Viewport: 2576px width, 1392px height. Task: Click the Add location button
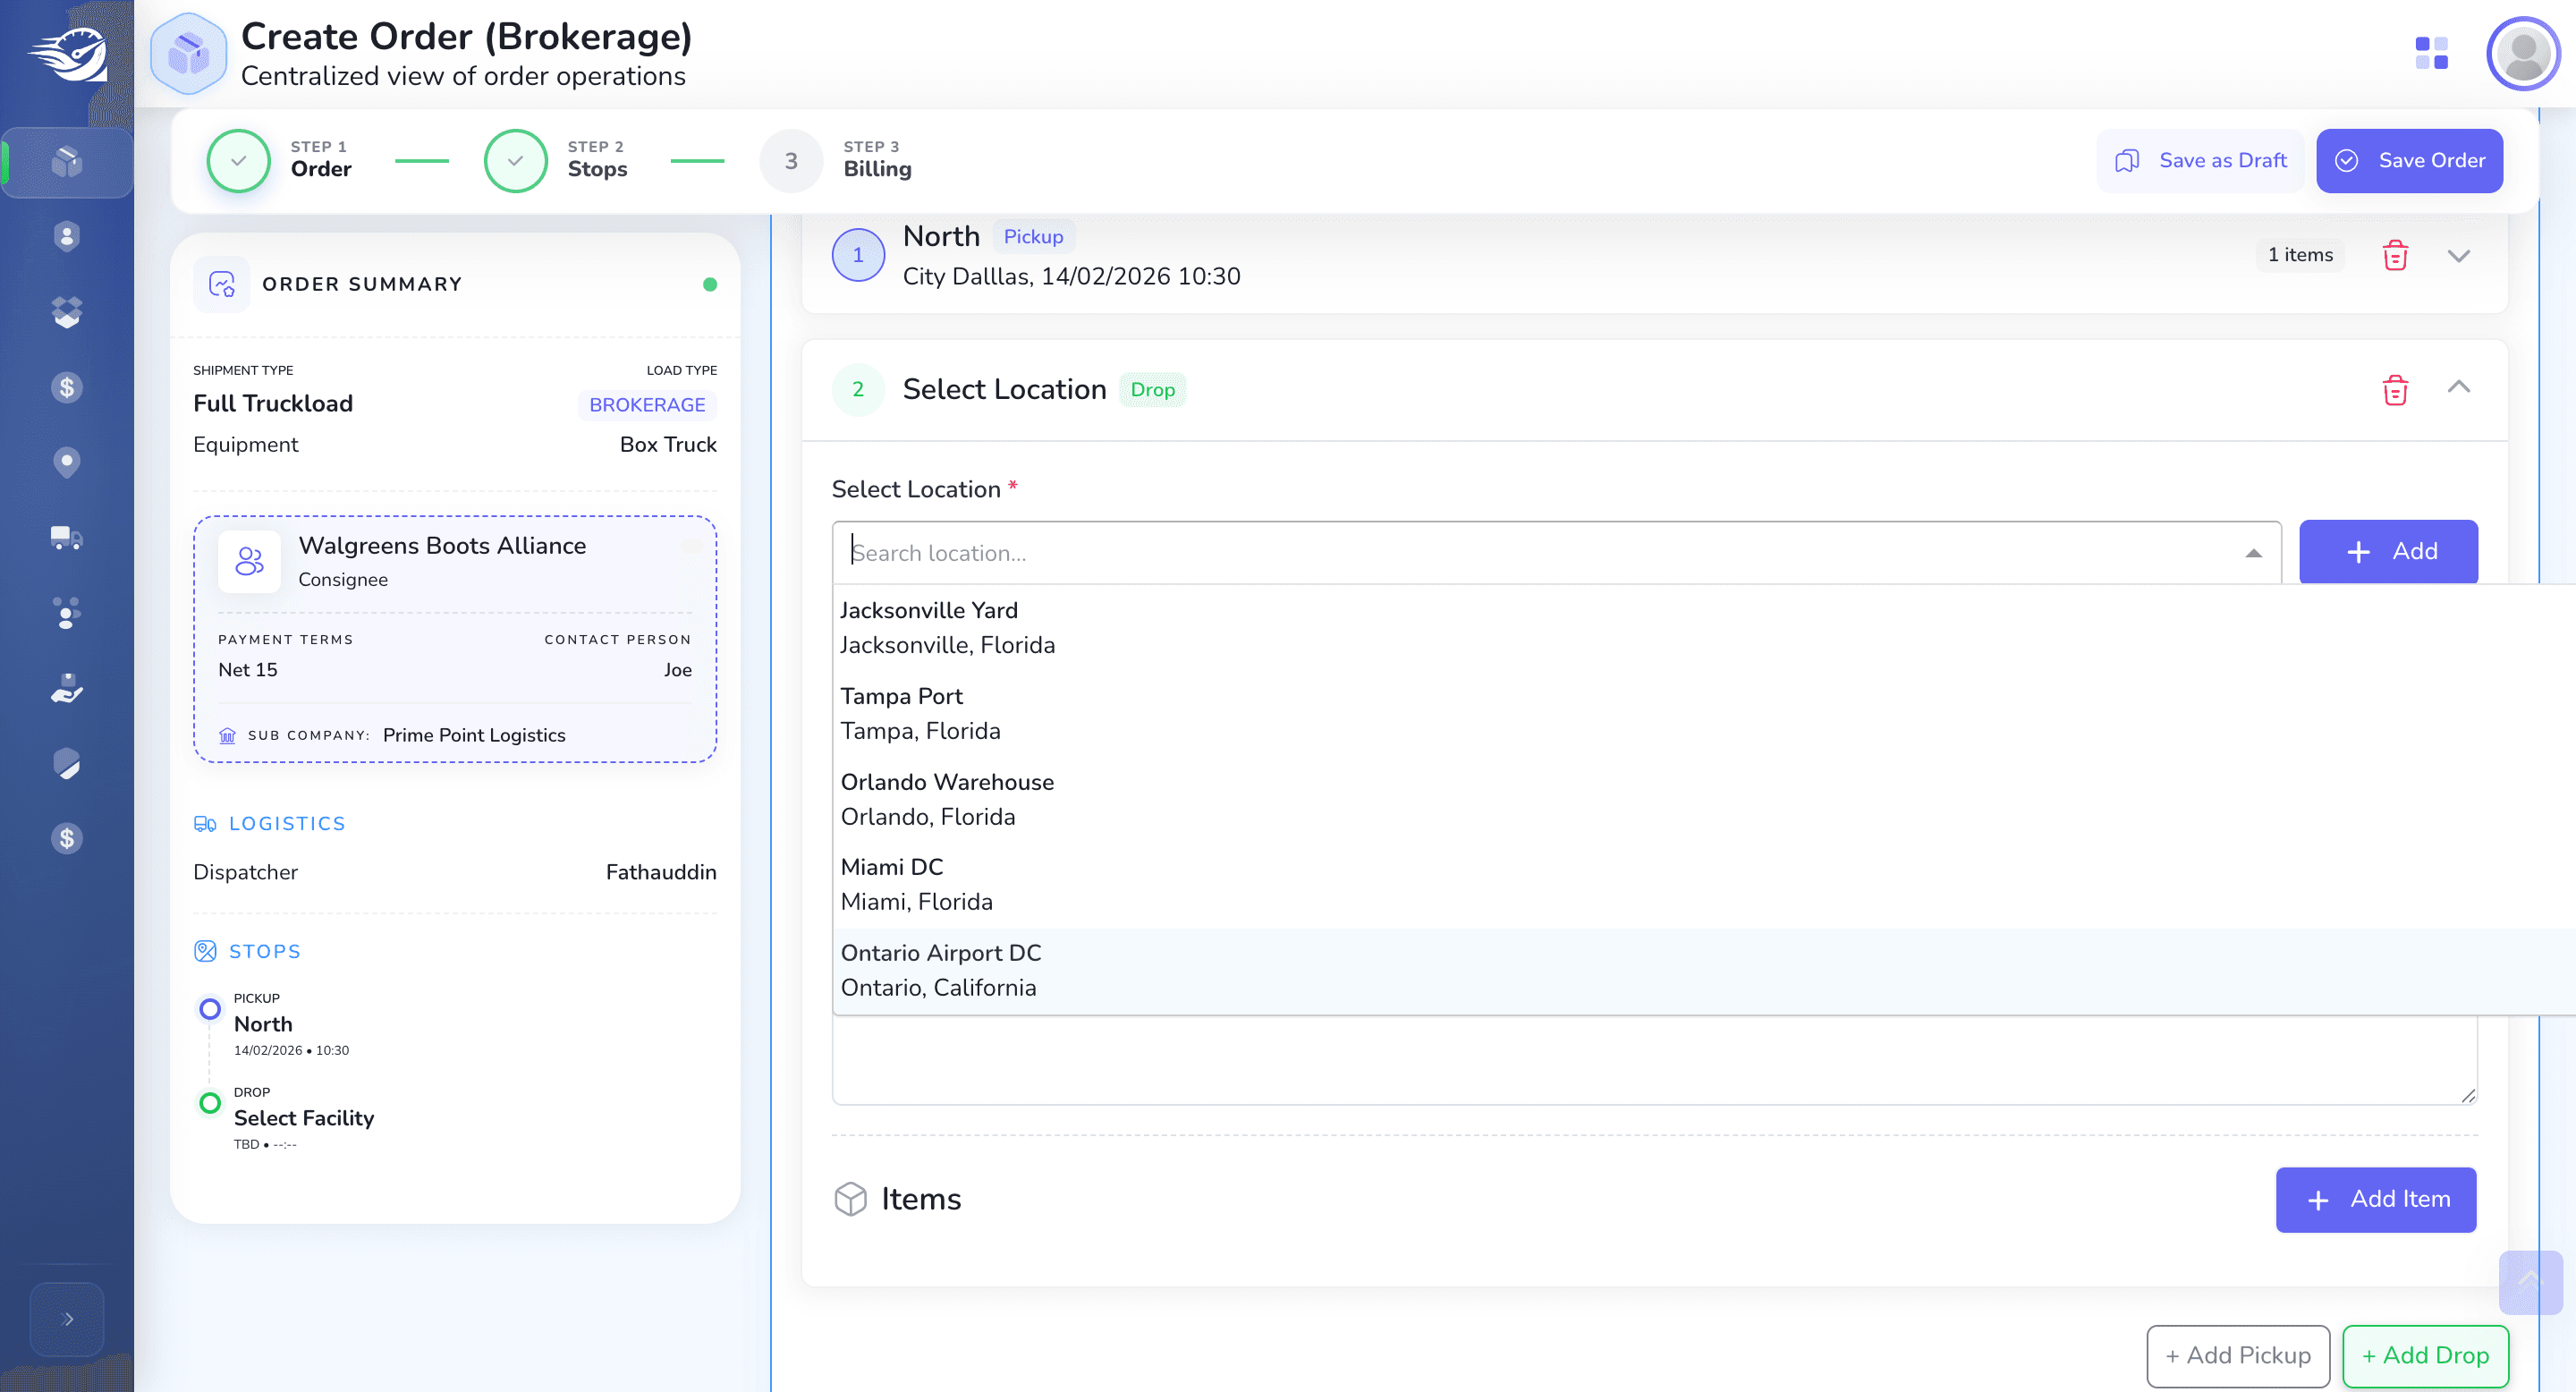tap(2388, 552)
